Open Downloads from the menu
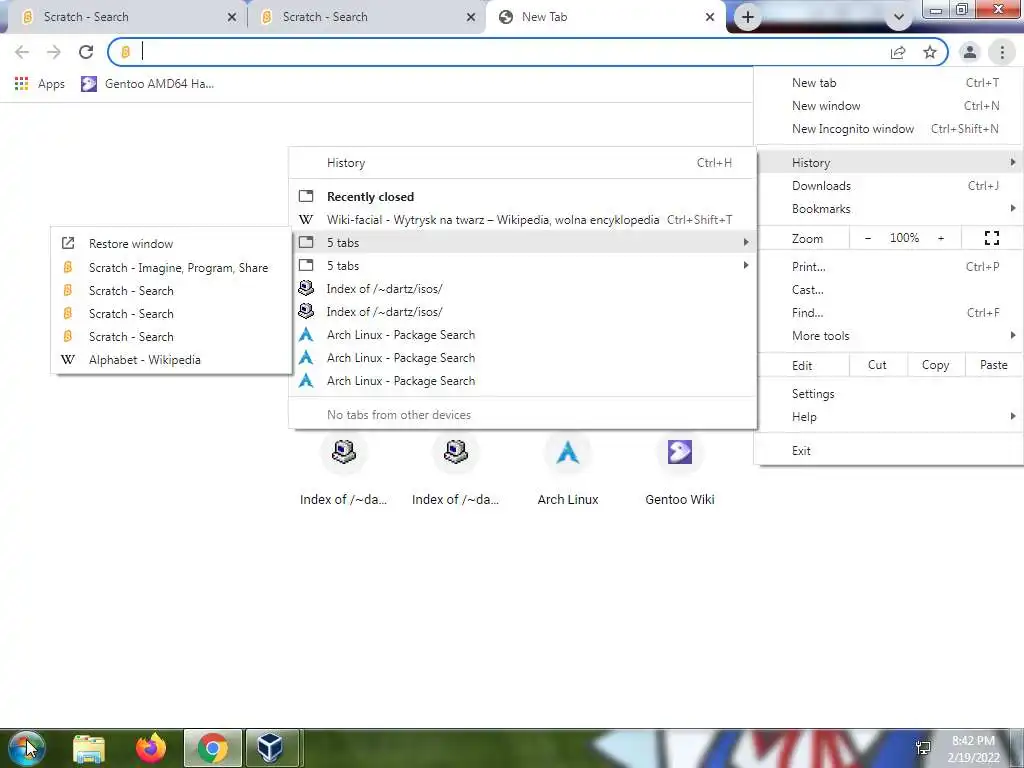This screenshot has width=1024, height=768. pyautogui.click(x=889, y=186)
